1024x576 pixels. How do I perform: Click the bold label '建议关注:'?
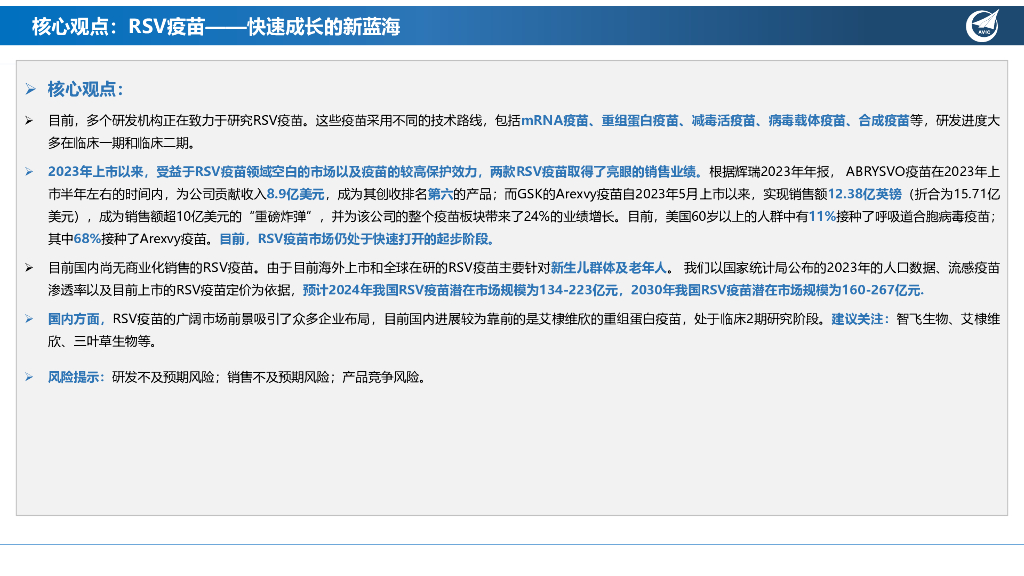[860, 319]
